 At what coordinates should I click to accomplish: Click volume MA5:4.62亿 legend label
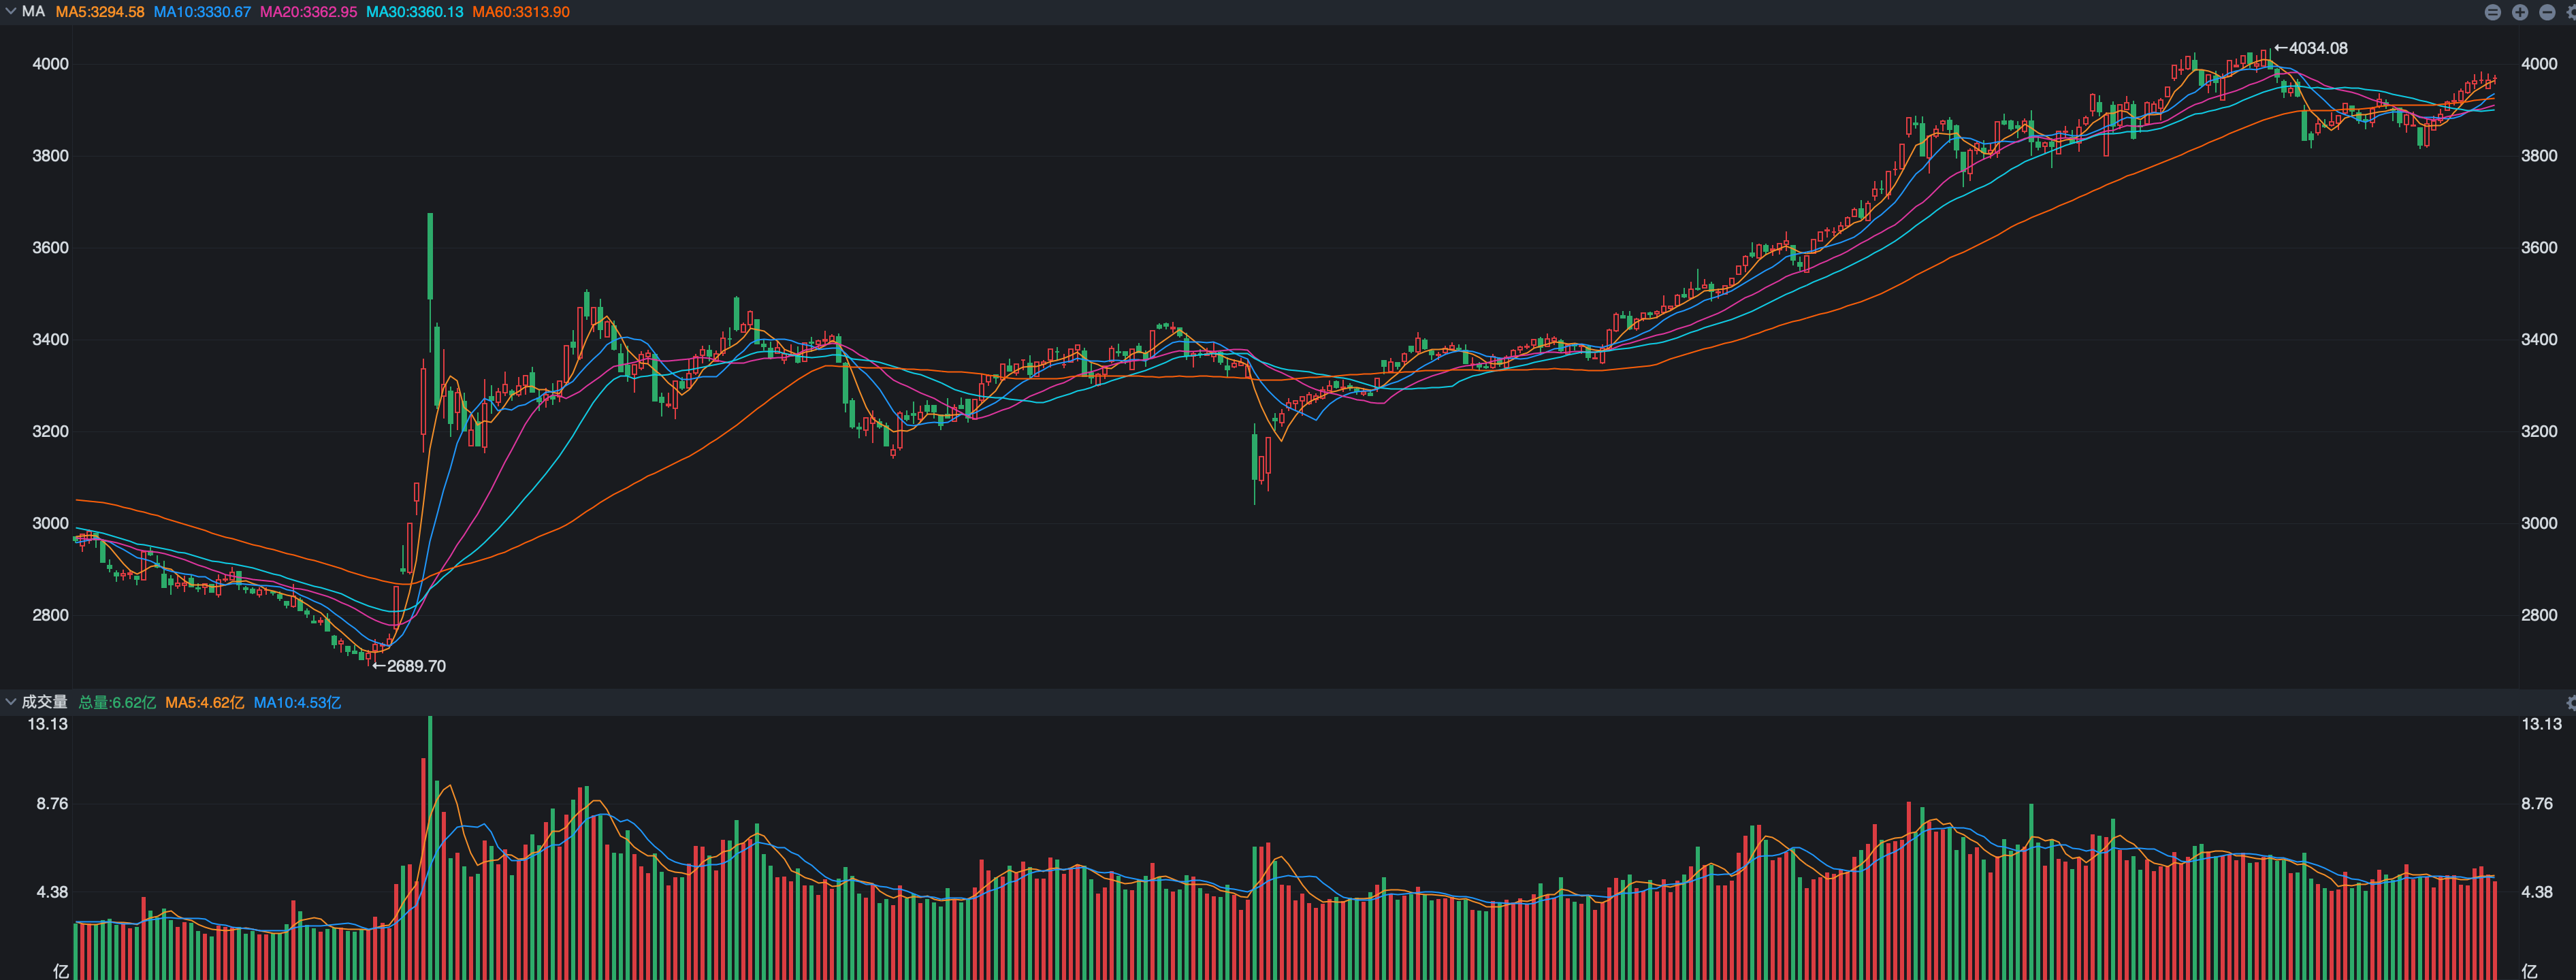(204, 702)
